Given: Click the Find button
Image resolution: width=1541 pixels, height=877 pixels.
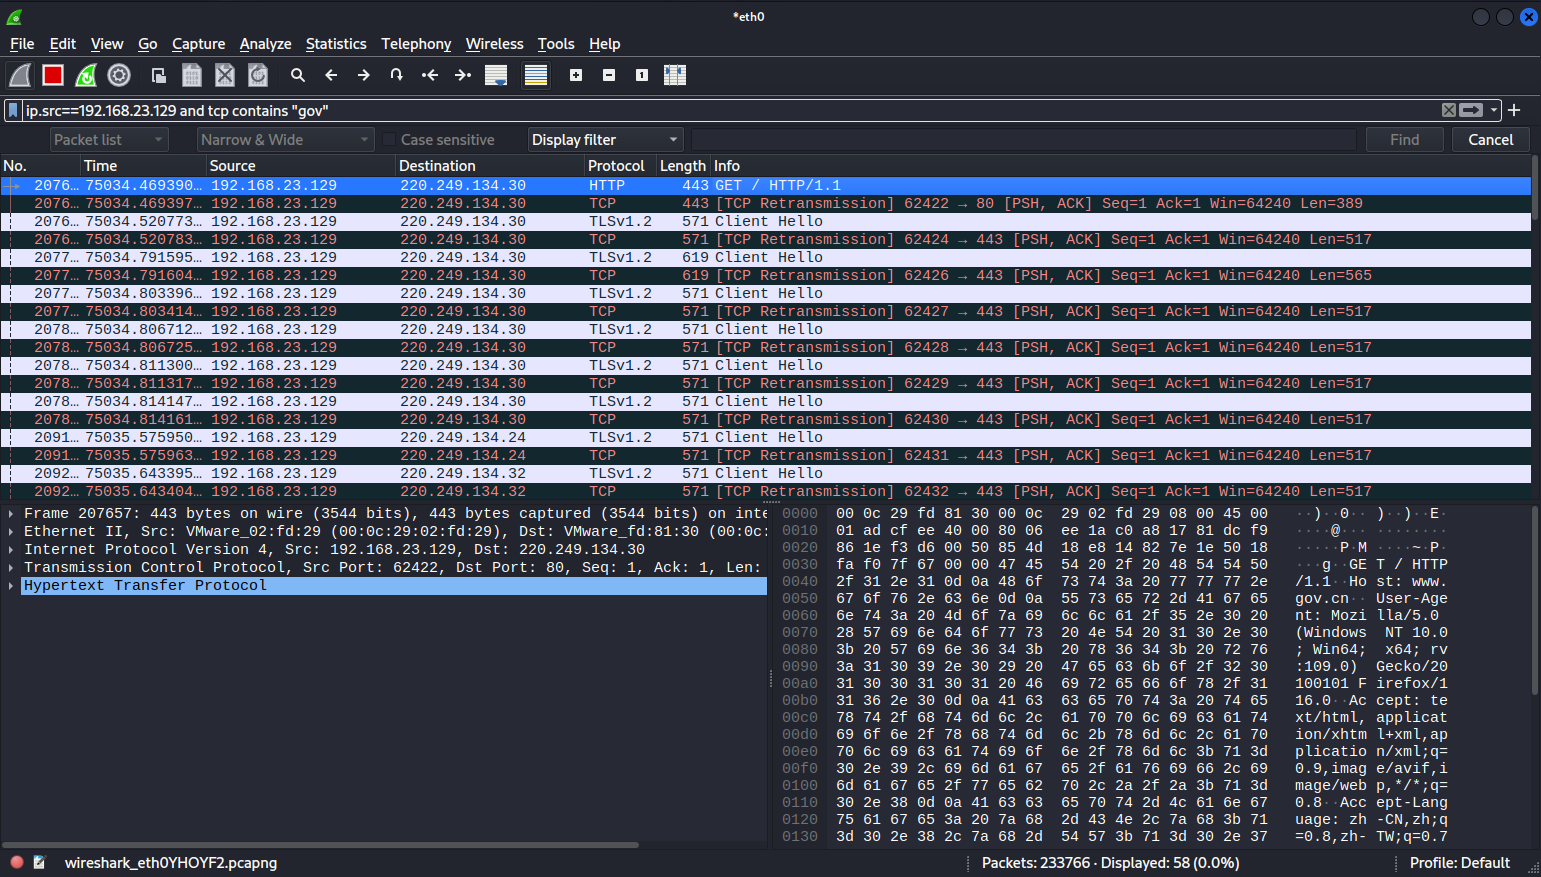Looking at the screenshot, I should (x=1404, y=140).
